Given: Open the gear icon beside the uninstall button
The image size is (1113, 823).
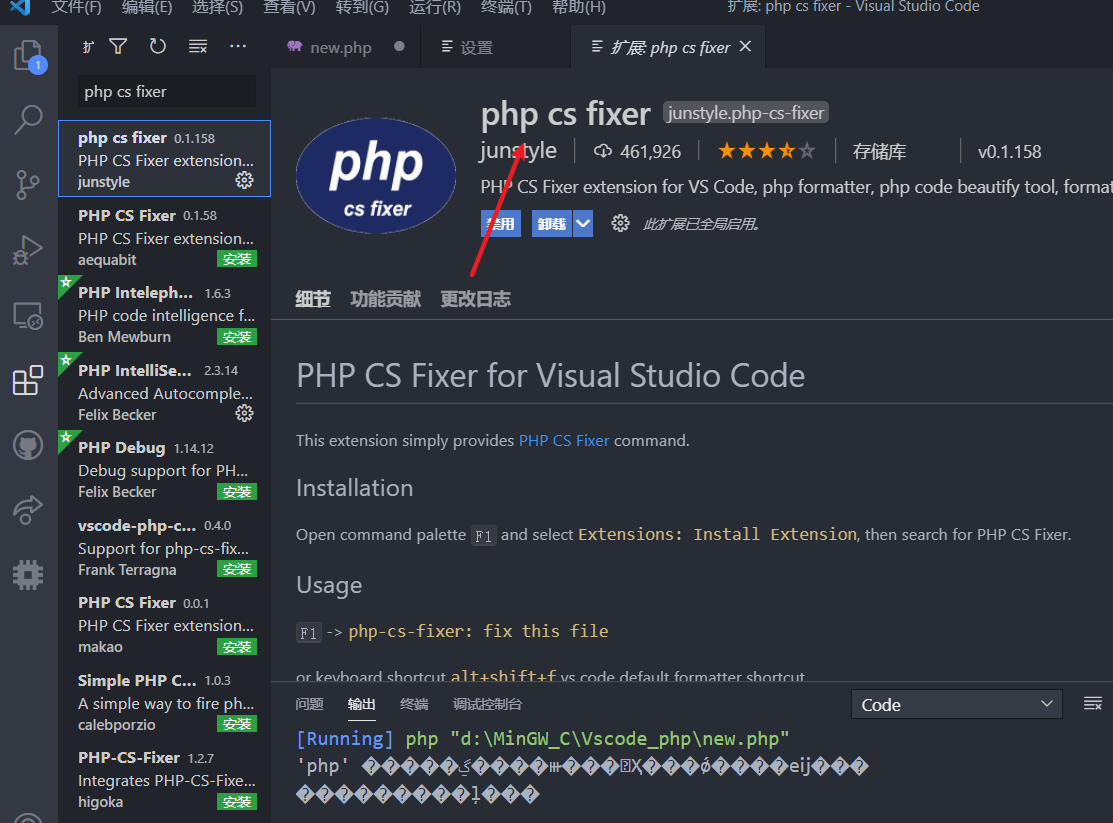Looking at the screenshot, I should pyautogui.click(x=620, y=224).
